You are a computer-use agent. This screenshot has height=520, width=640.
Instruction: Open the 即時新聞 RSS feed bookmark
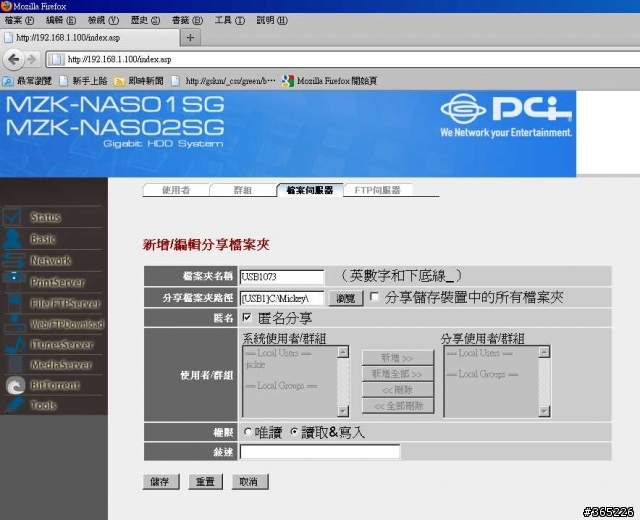point(141,81)
